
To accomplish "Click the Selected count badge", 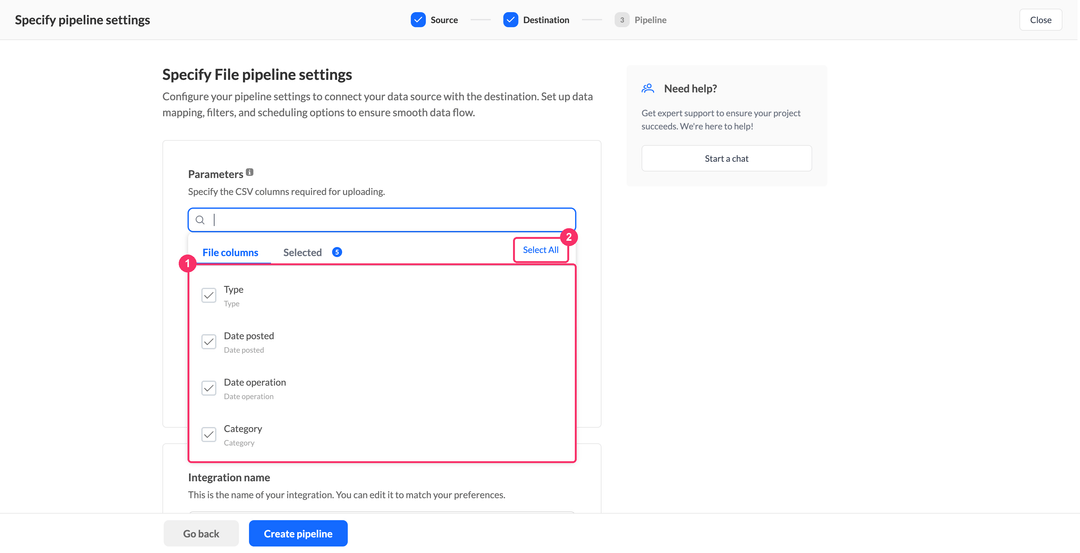I will [x=337, y=252].
